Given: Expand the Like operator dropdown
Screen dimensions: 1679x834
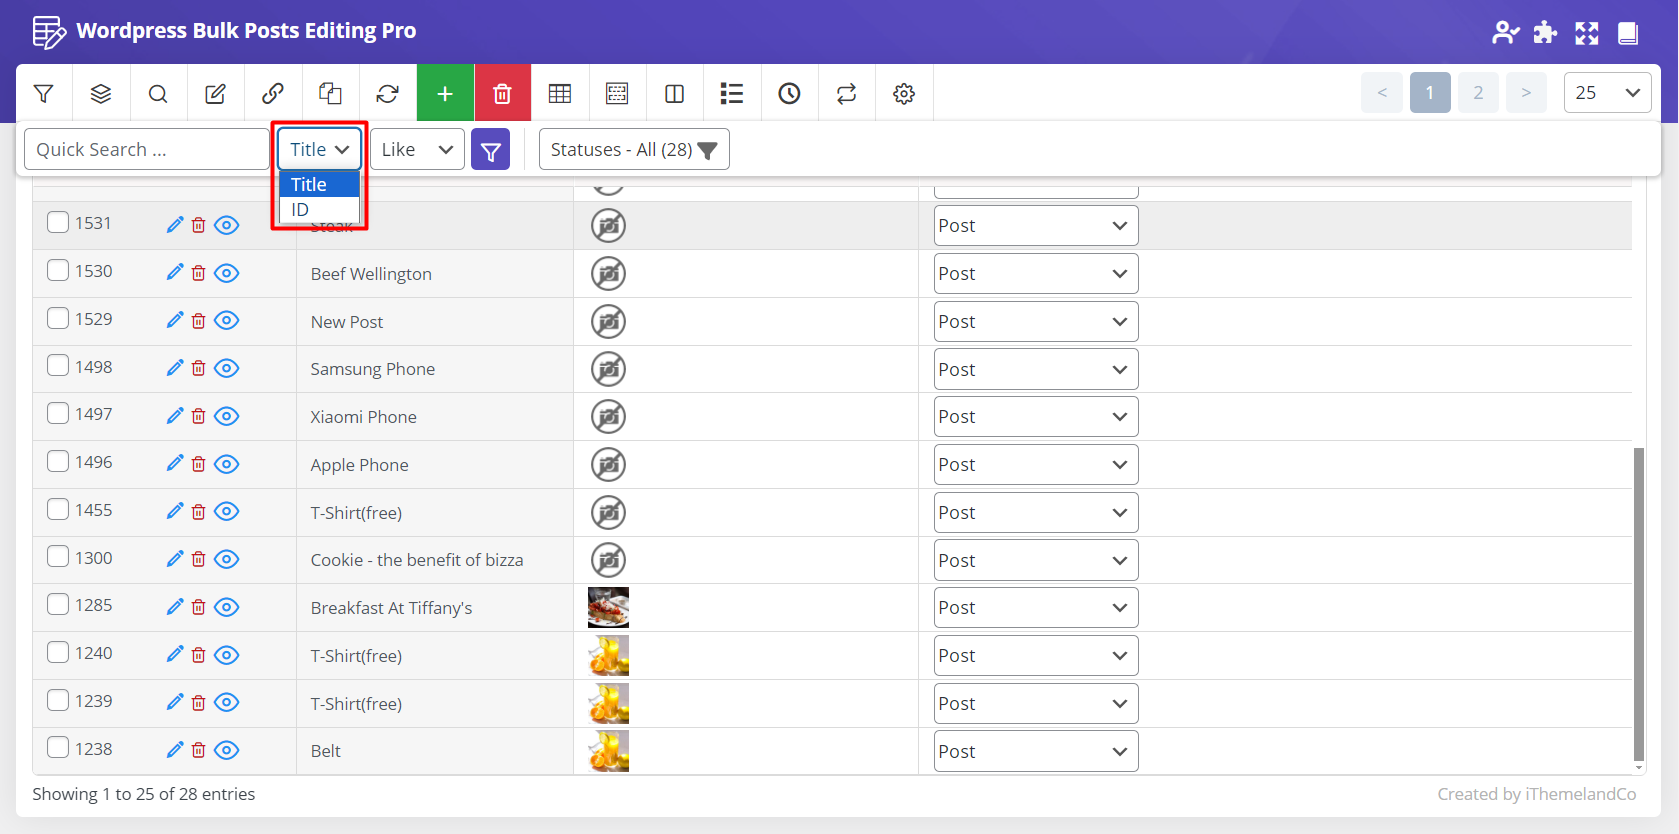Looking at the screenshot, I should 417,149.
